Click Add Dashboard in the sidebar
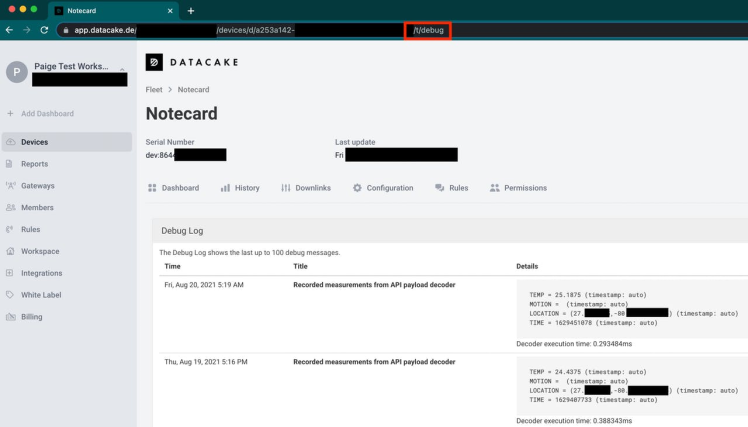Viewport: 748px width, 427px height. coord(47,114)
